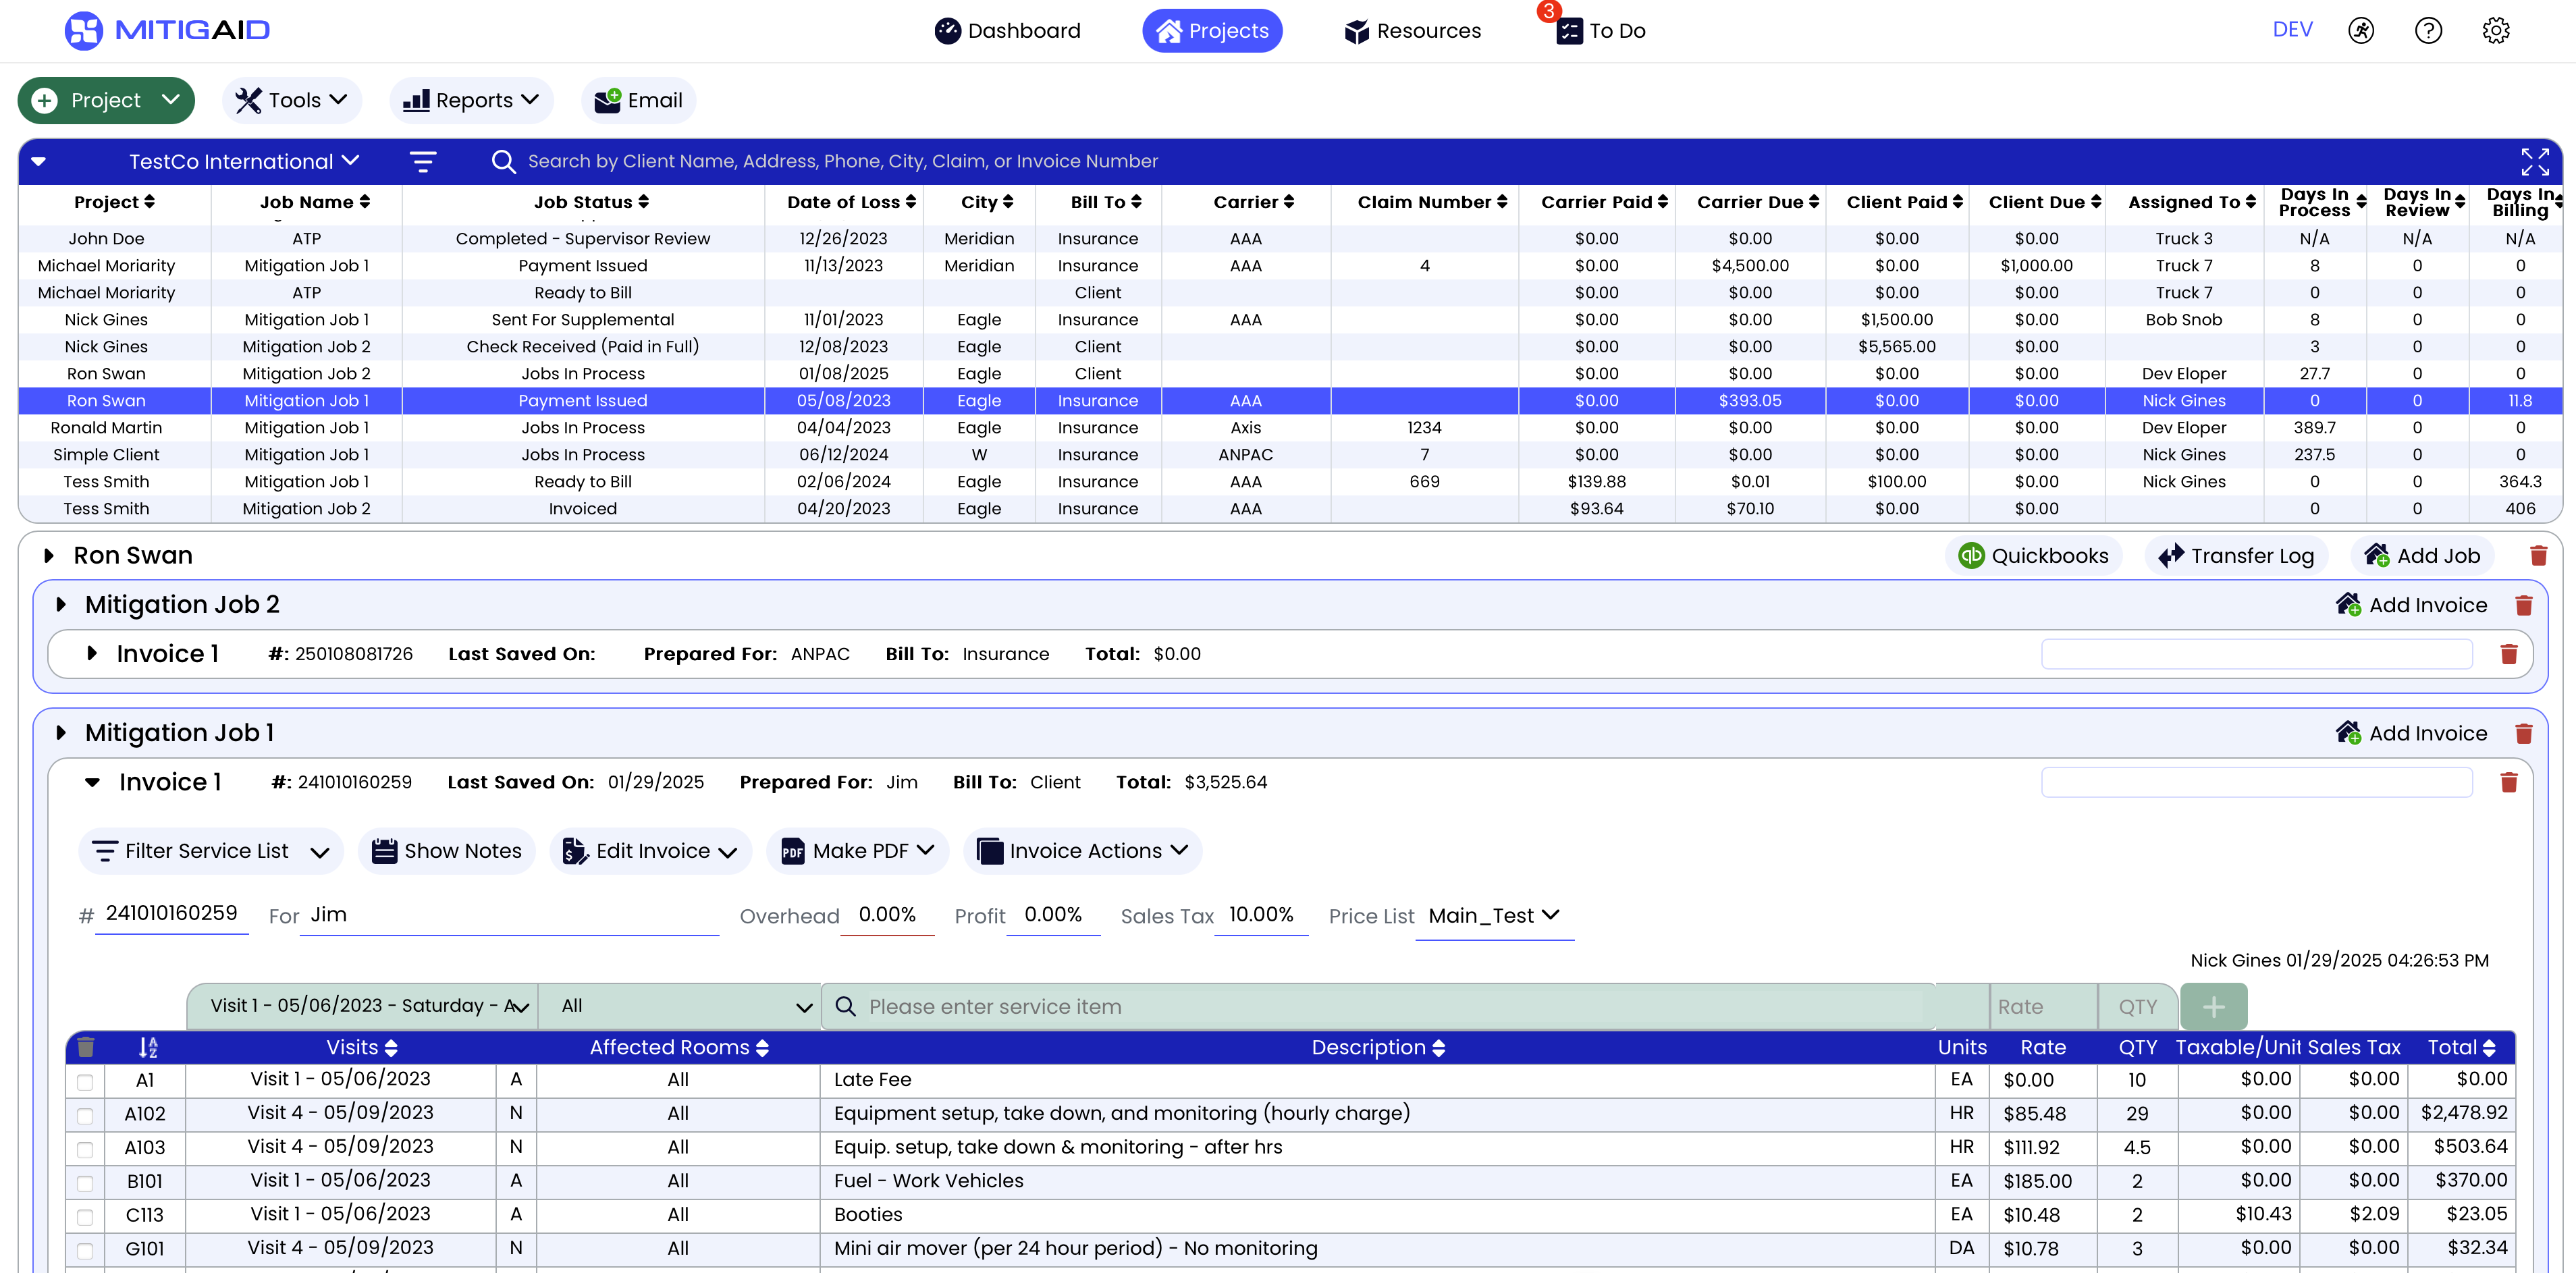Viewport: 2576px width, 1273px height.
Task: Click the sort order icon in service table header
Action: click(x=148, y=1047)
